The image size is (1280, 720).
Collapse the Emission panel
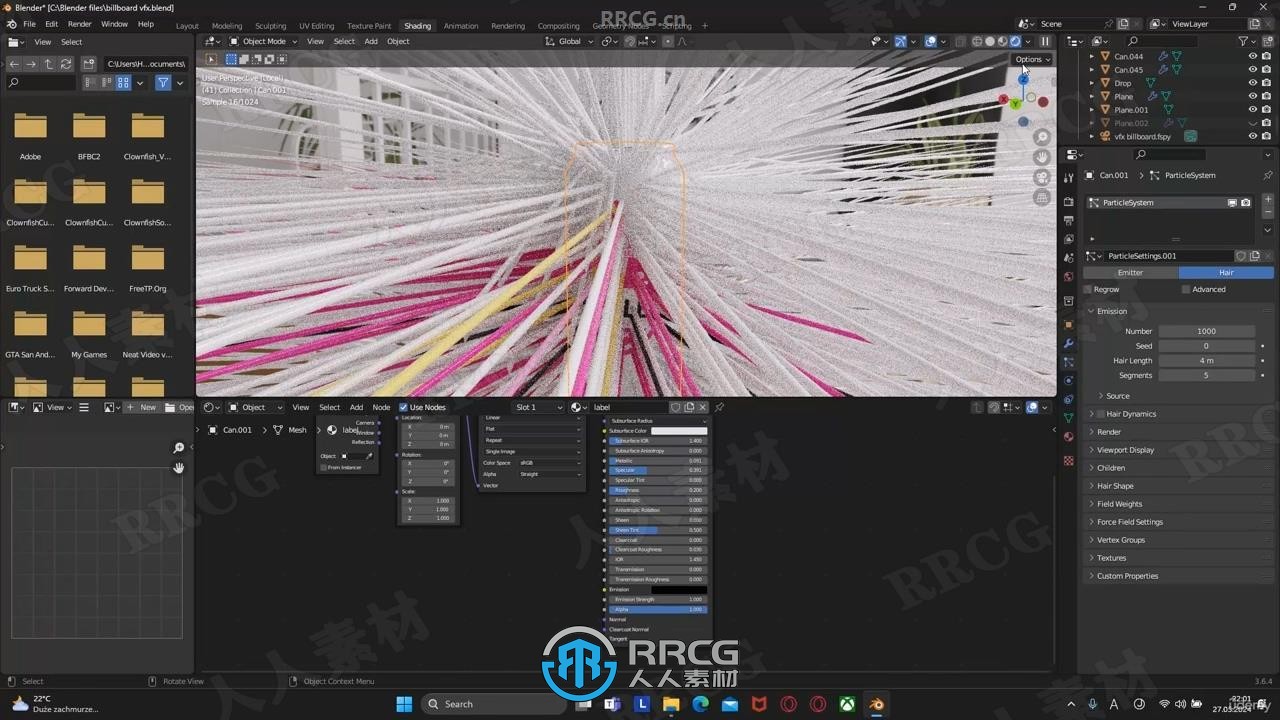[x=1111, y=311]
